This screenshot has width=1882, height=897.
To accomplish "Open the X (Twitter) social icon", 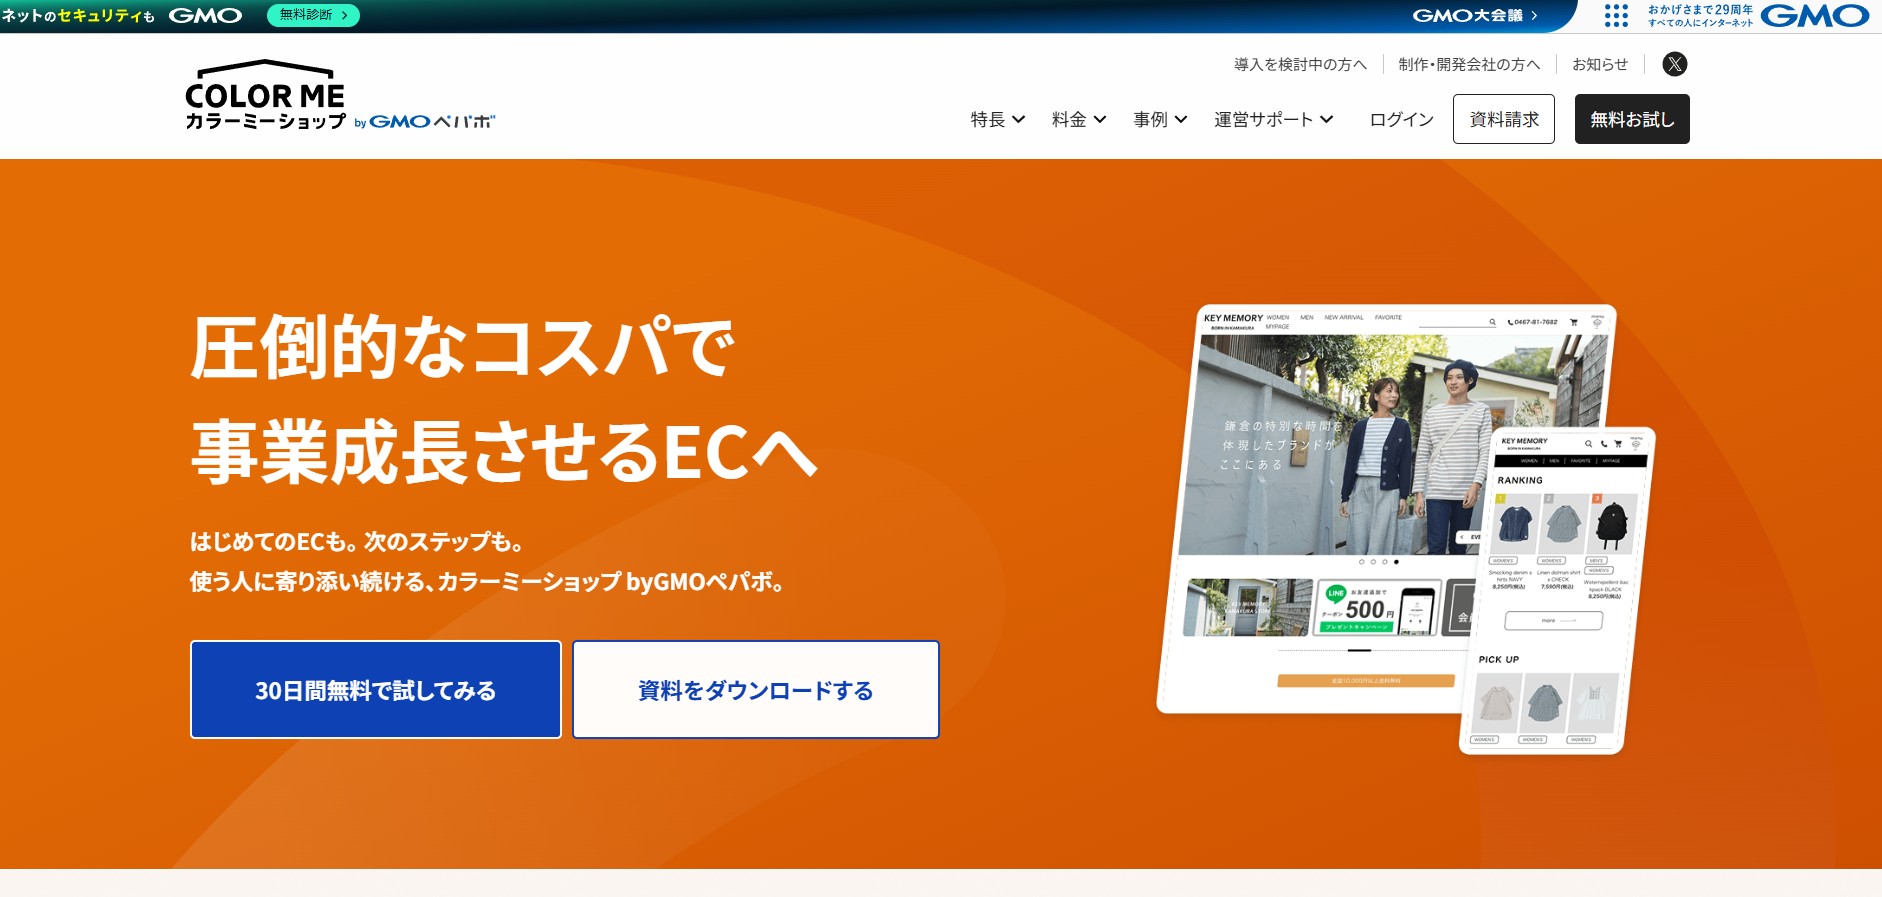I will pos(1674,64).
